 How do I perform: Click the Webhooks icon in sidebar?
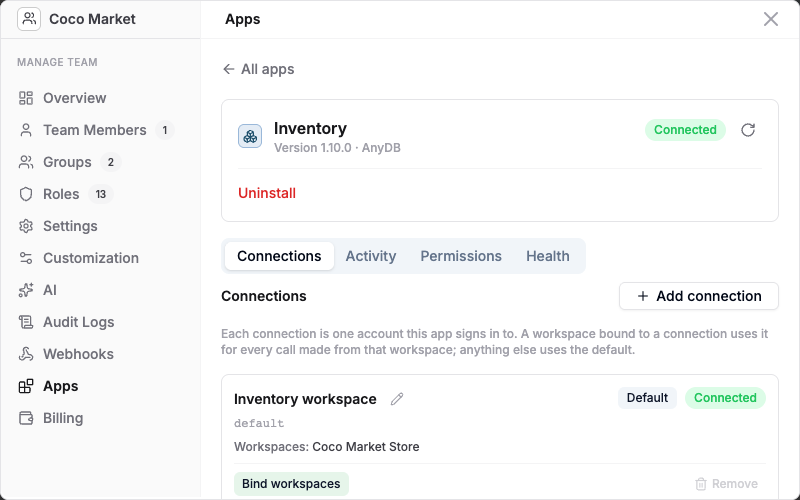(x=26, y=354)
